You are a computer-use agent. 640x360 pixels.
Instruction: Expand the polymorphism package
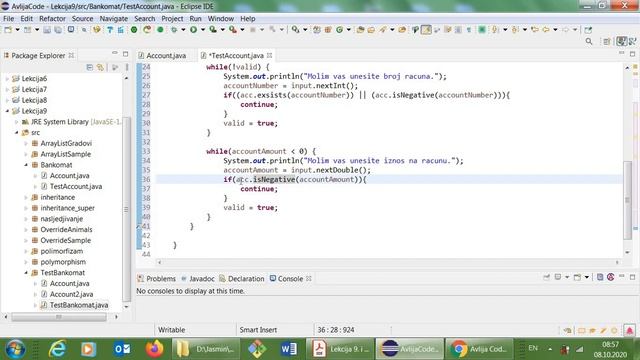[x=26, y=262]
